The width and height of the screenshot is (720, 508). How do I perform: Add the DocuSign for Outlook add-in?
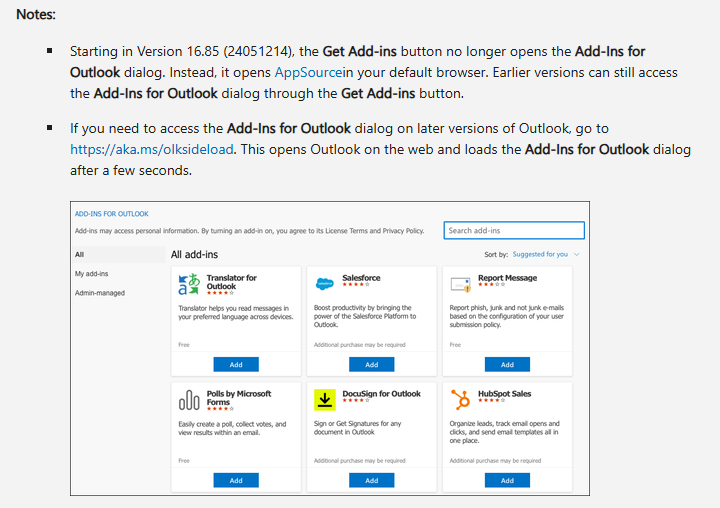[x=371, y=480]
